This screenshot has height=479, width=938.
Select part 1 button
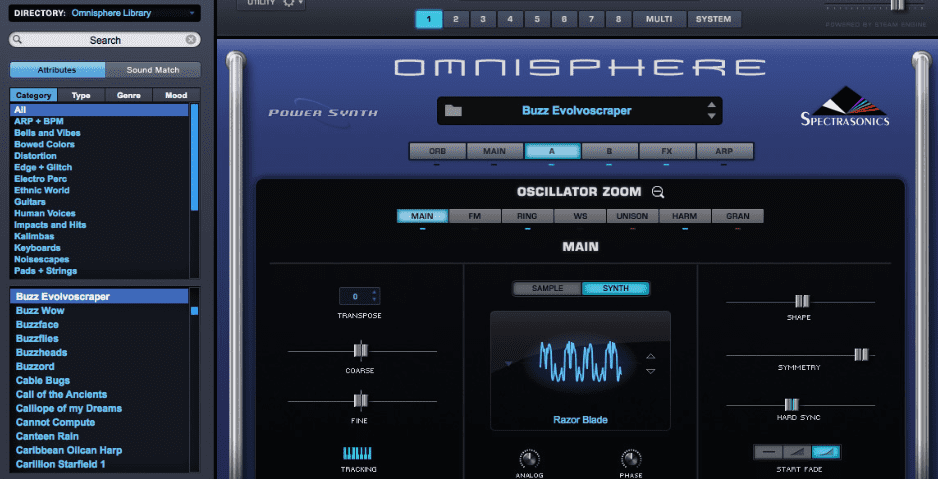click(x=429, y=19)
